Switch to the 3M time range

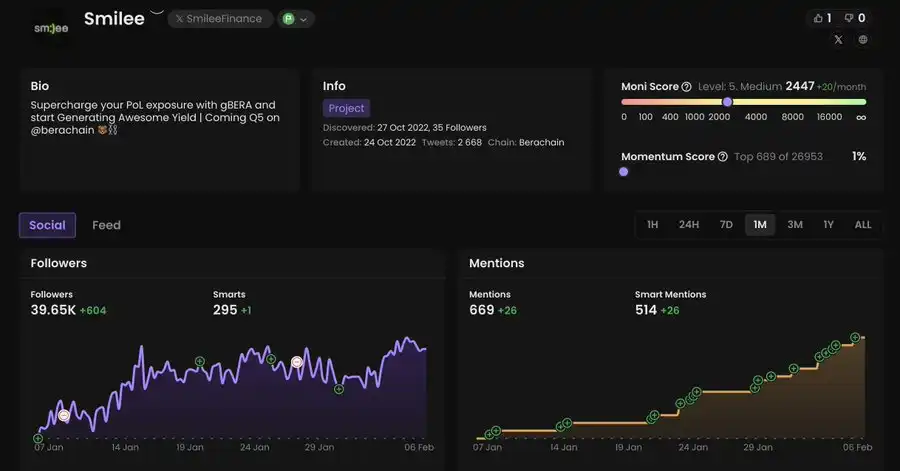794,225
